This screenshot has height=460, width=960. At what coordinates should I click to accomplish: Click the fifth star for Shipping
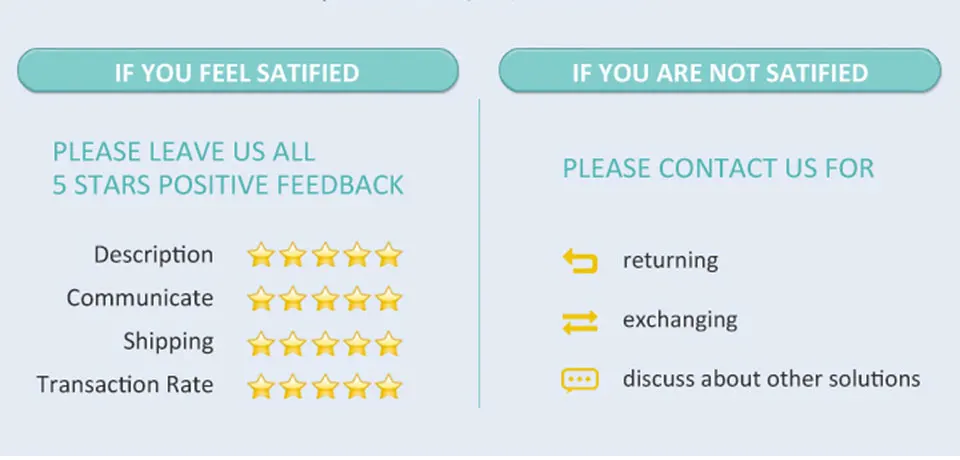click(388, 343)
